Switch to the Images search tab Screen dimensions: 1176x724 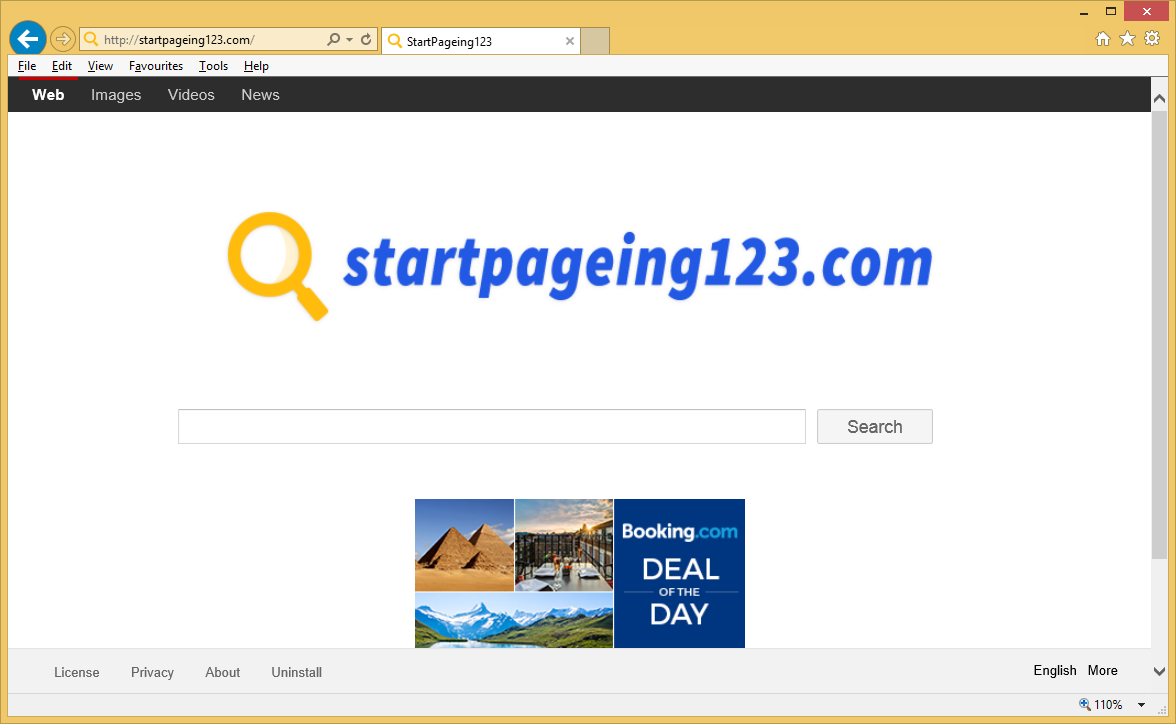click(116, 95)
